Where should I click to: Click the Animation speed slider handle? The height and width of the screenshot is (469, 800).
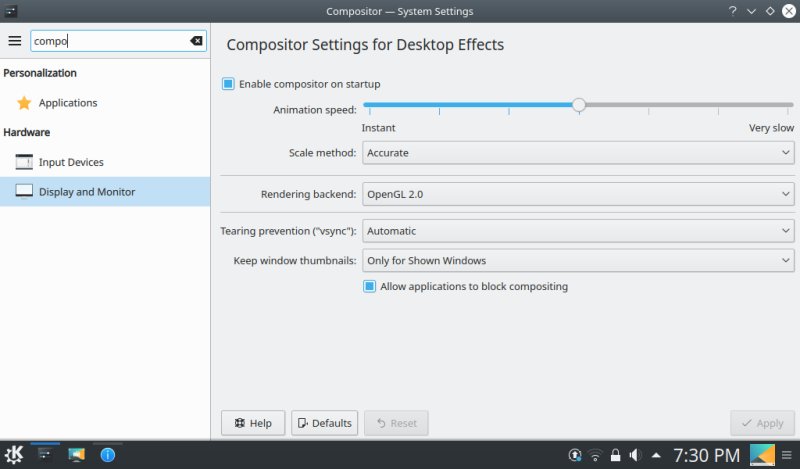(x=579, y=105)
